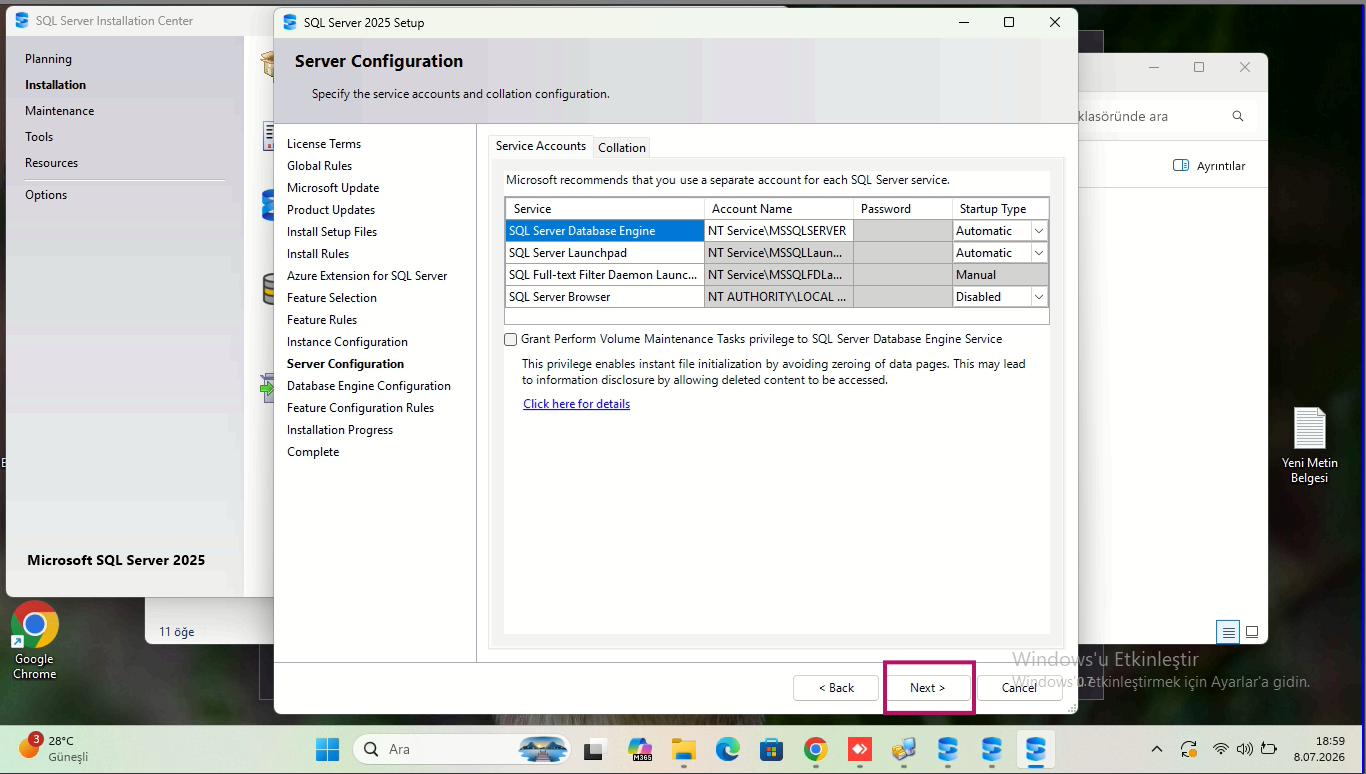Open Startup Type dropdown for SQL Server Database Engine
Image resolution: width=1366 pixels, height=774 pixels.
coord(1039,231)
